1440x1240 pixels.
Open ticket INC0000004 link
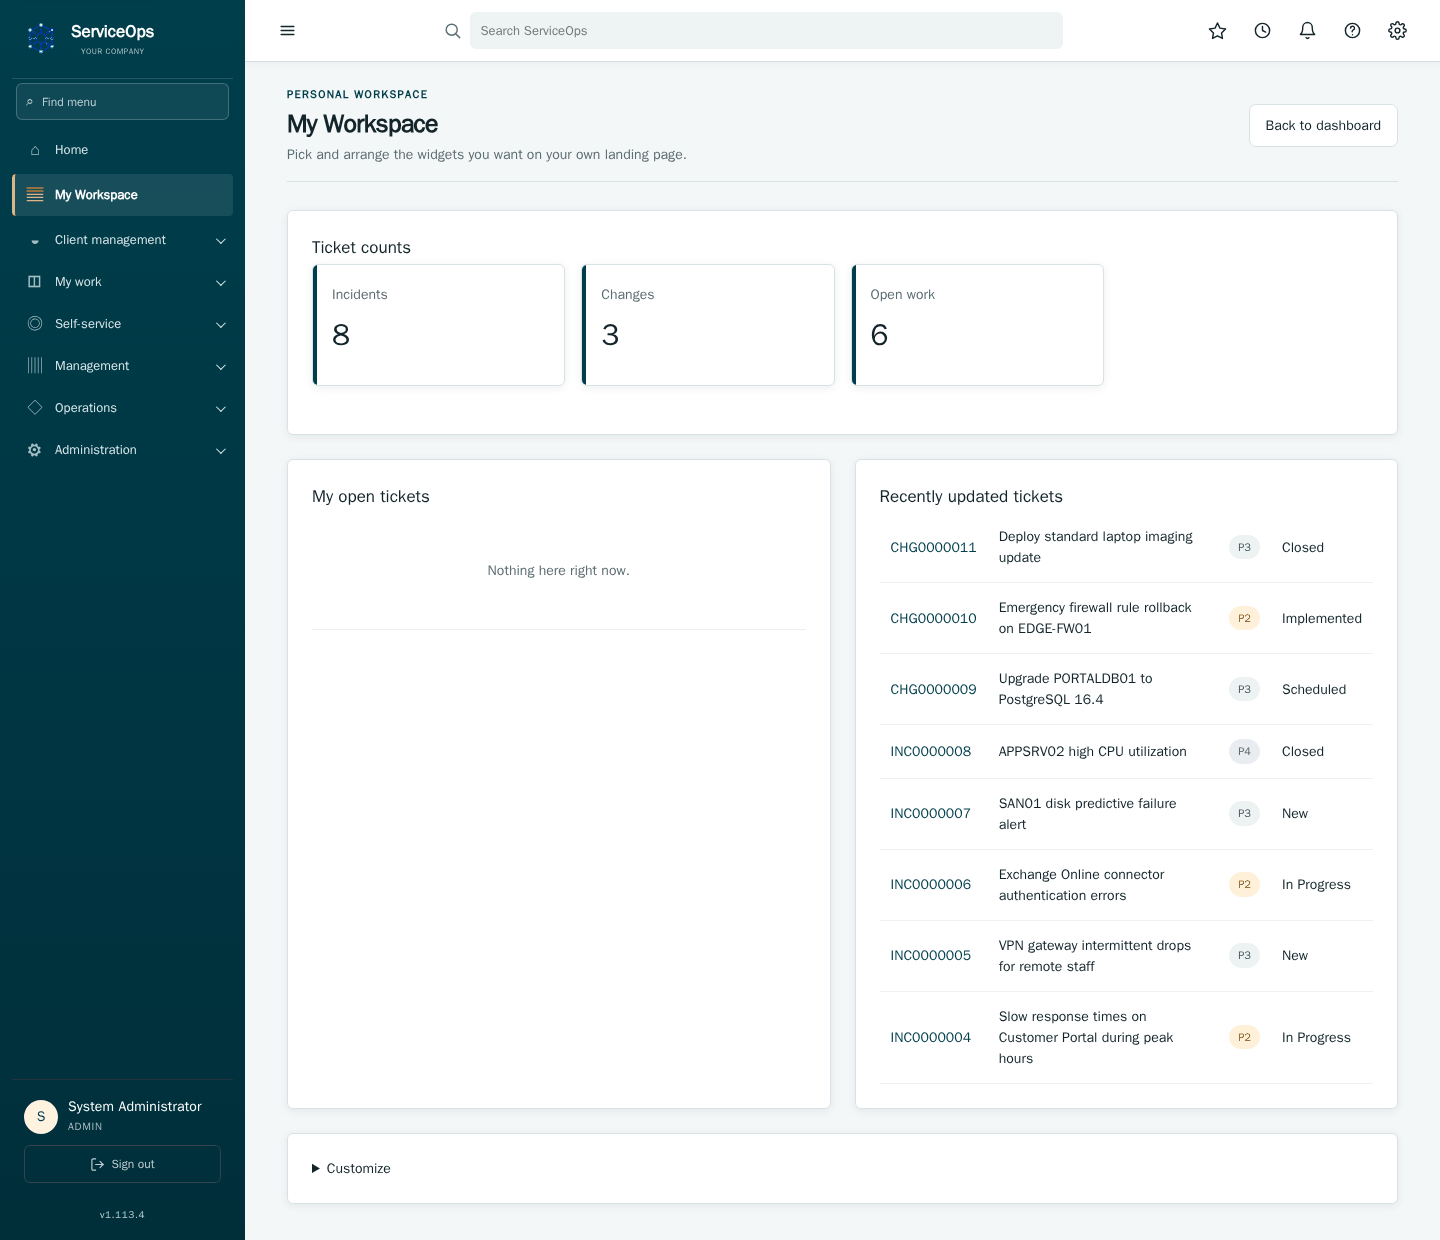click(x=930, y=1037)
